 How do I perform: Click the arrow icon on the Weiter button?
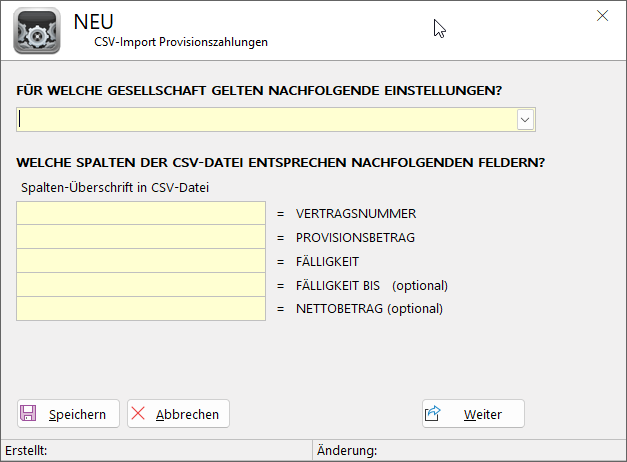pyautogui.click(x=433, y=414)
